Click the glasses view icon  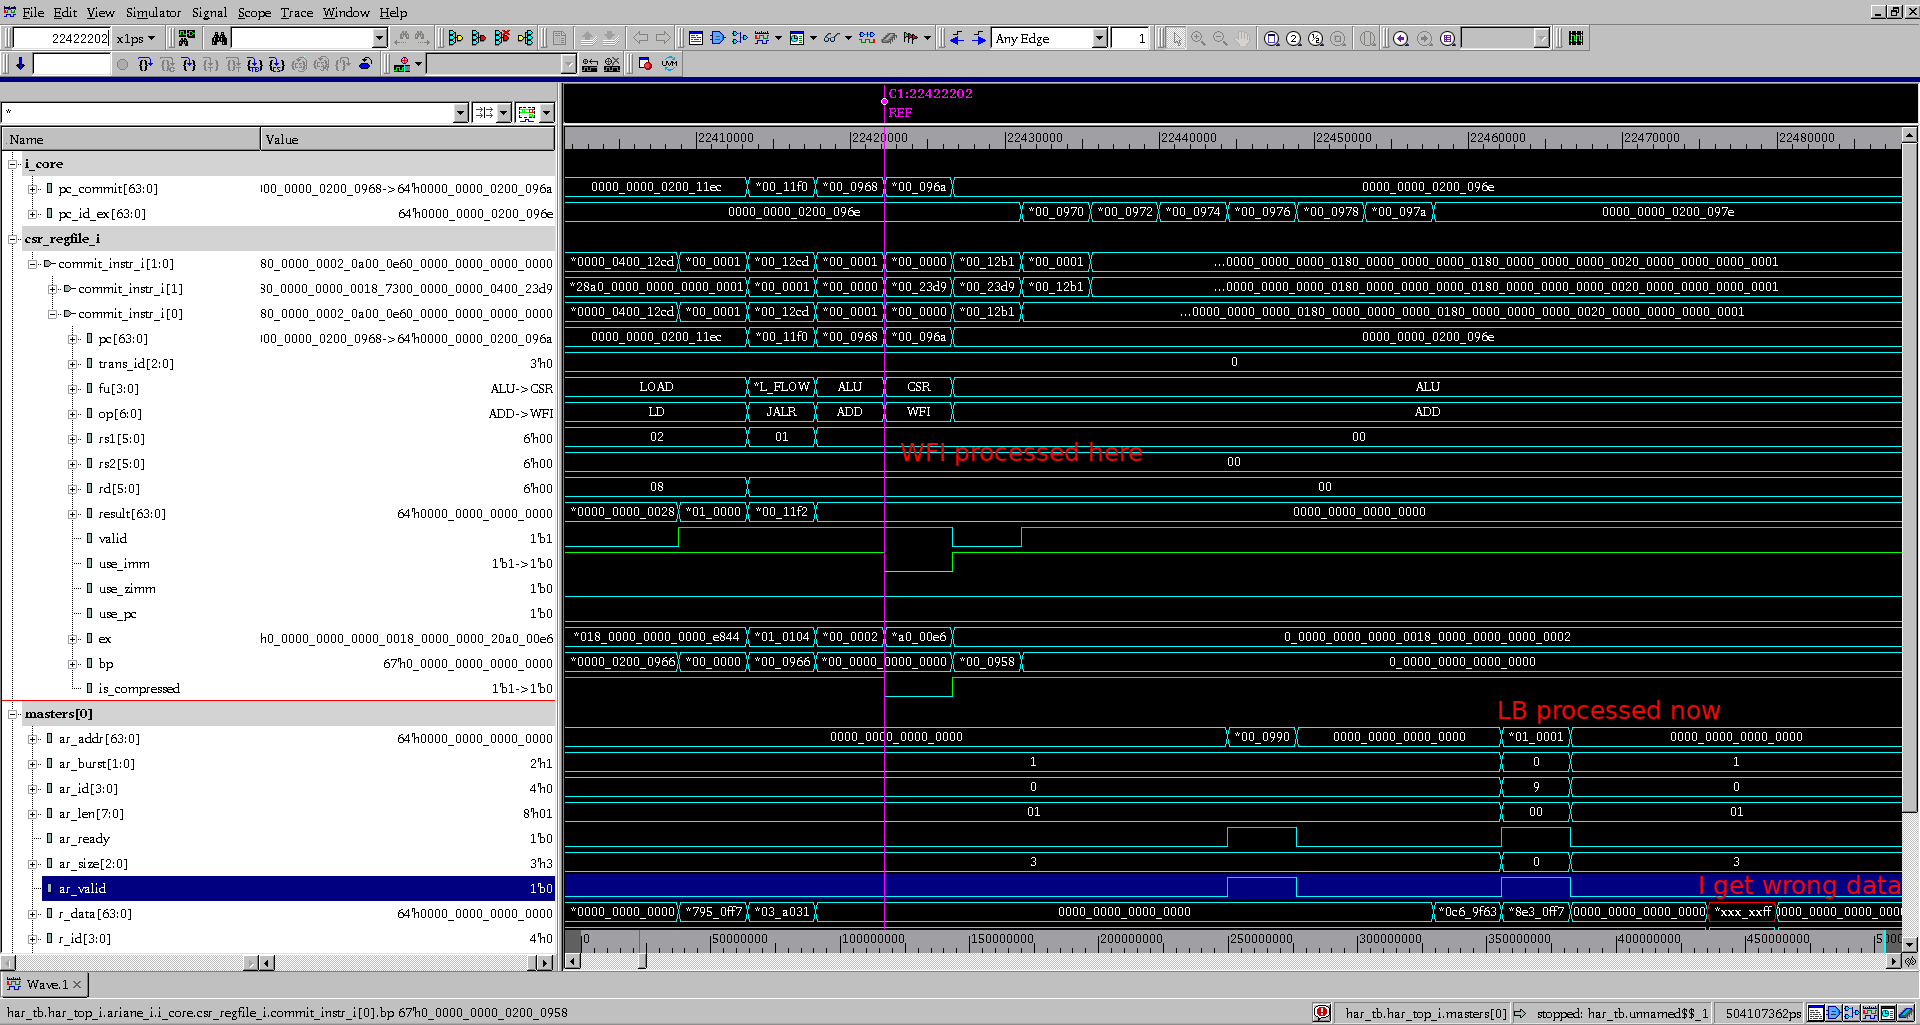831,38
